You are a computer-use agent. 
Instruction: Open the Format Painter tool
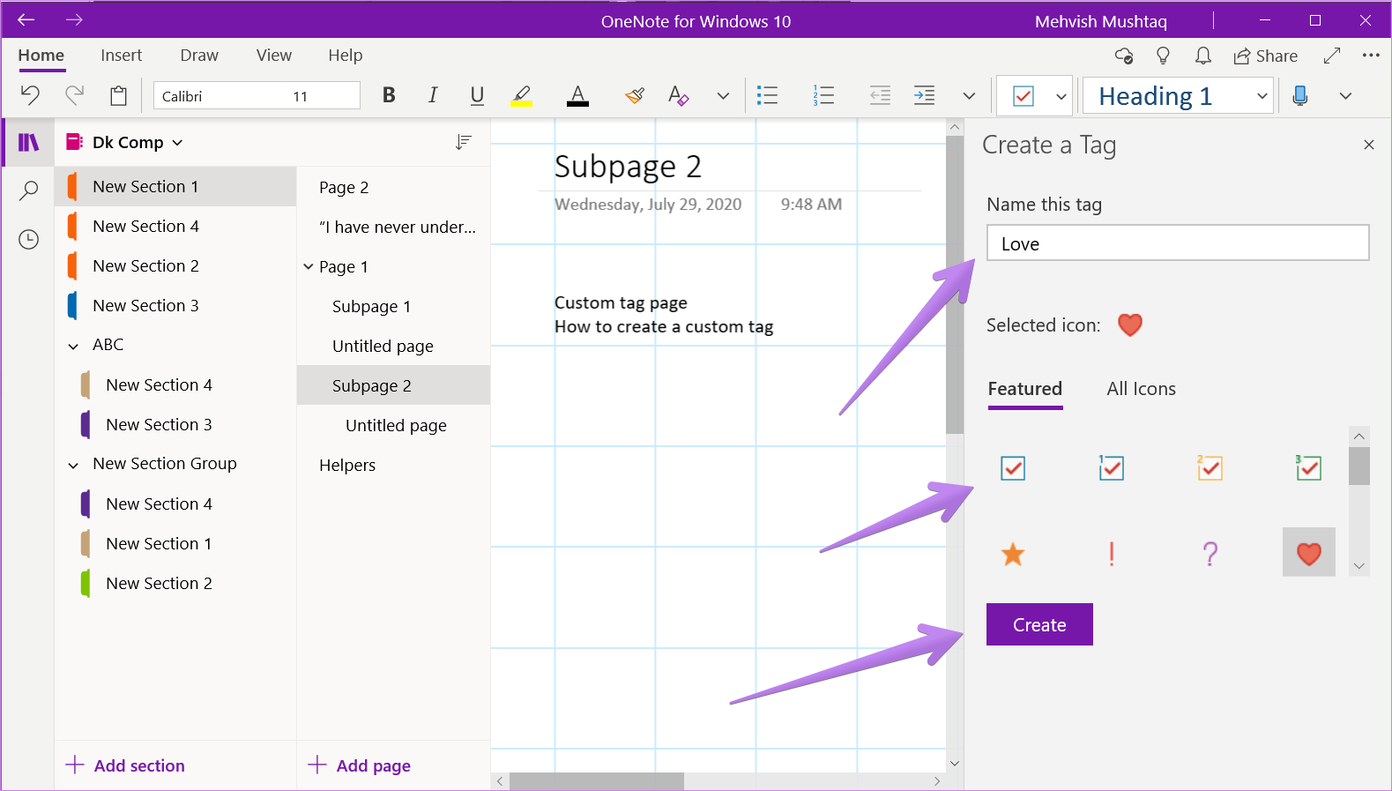click(x=635, y=95)
